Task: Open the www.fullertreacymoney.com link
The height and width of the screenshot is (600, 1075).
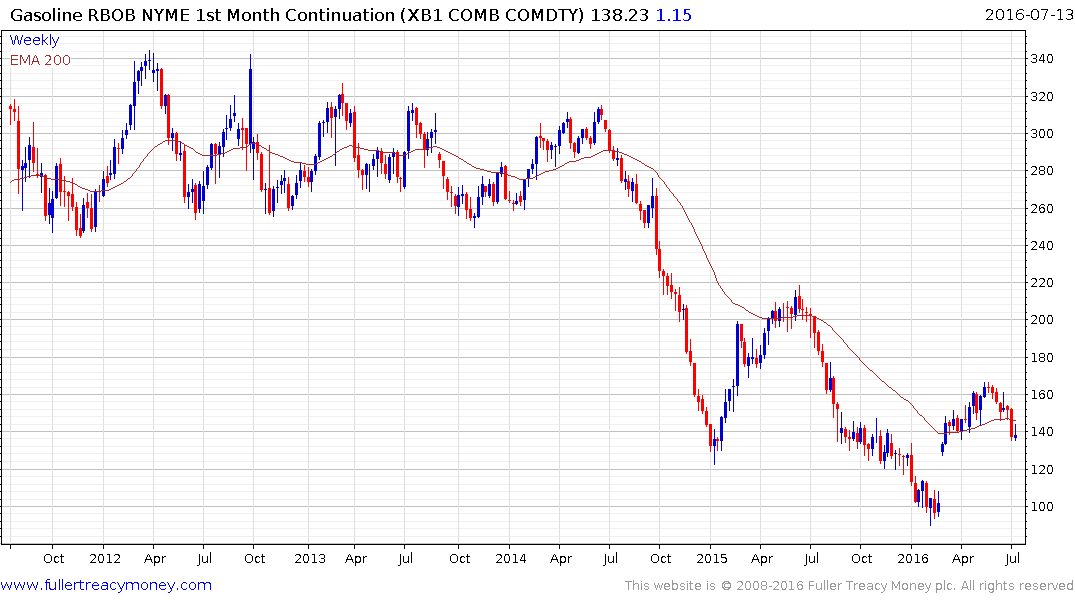Action: tap(106, 585)
